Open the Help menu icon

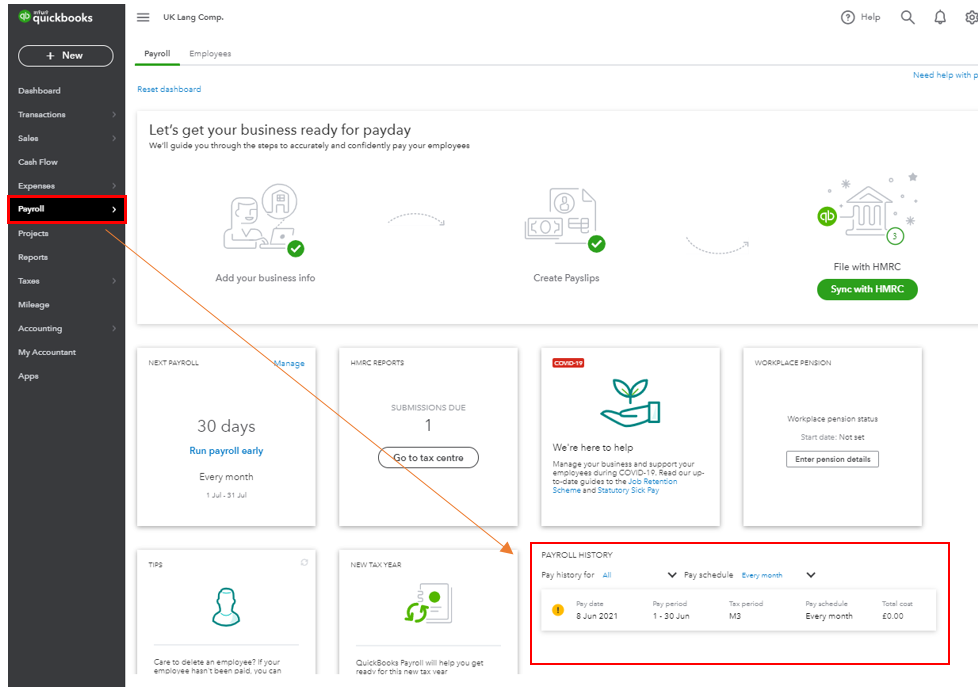(x=847, y=17)
